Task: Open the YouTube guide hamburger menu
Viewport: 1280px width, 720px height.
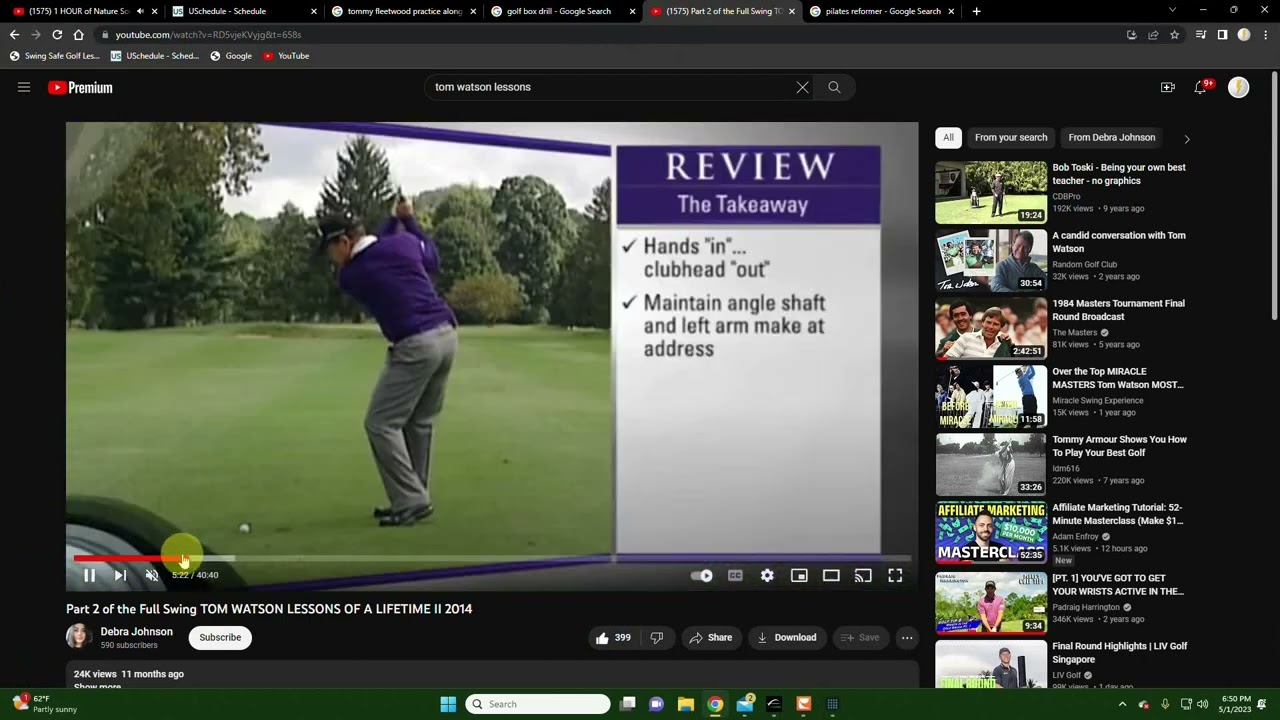Action: click(x=24, y=87)
